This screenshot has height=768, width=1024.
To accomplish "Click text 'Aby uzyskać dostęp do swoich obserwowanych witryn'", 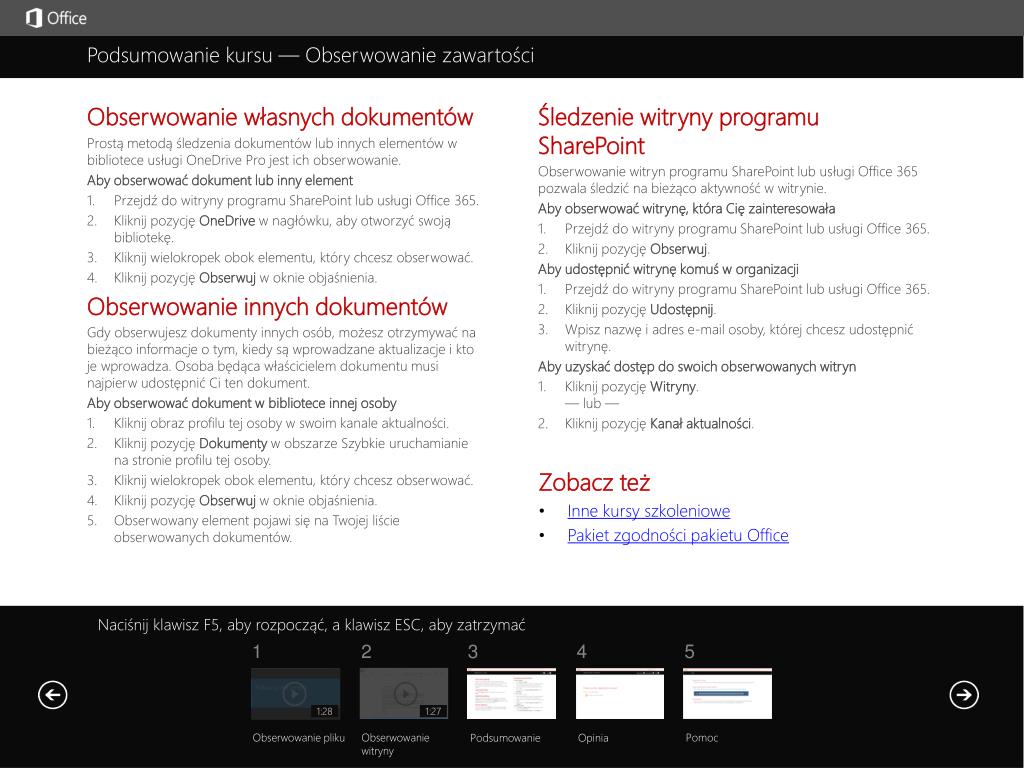I will [x=697, y=367].
